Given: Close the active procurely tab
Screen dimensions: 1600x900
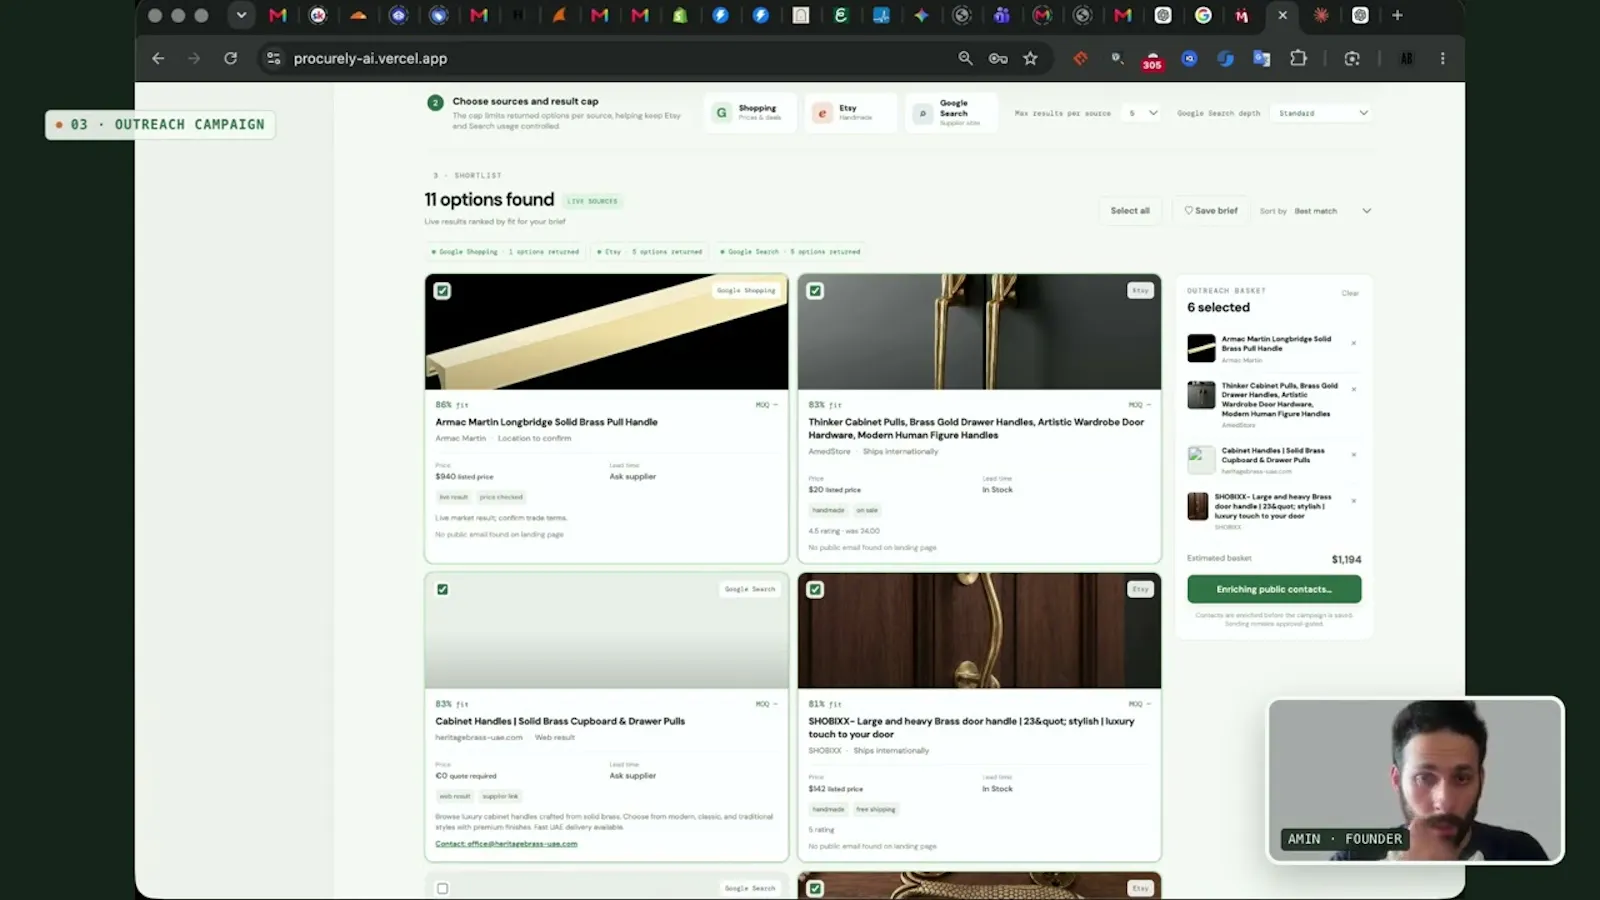Looking at the screenshot, I should pos(1282,15).
